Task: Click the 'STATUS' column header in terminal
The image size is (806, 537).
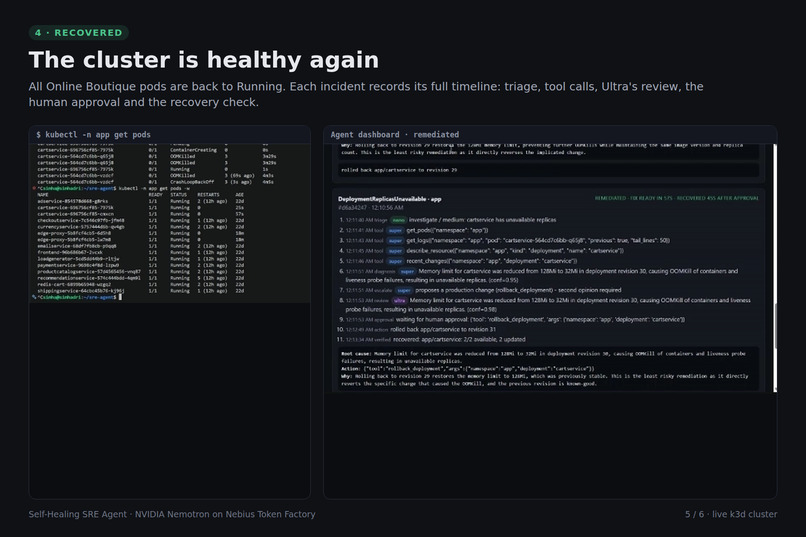Action: (x=179, y=195)
